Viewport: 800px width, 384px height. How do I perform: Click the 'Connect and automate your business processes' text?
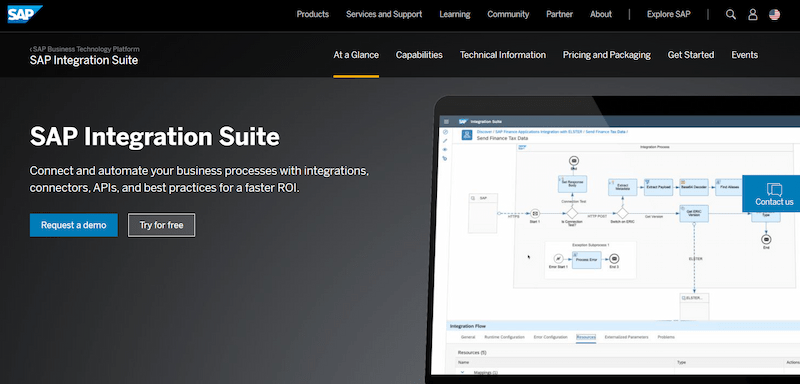pyautogui.click(x=199, y=178)
